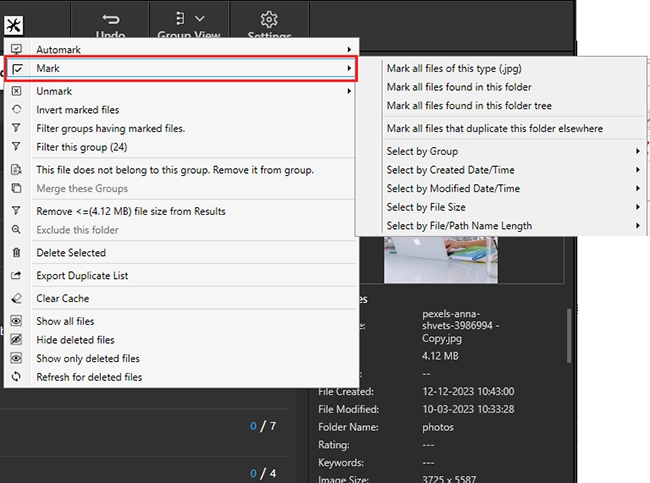The width and height of the screenshot is (650, 483).
Task: Open the Group View toolbar icon
Action: [180, 19]
